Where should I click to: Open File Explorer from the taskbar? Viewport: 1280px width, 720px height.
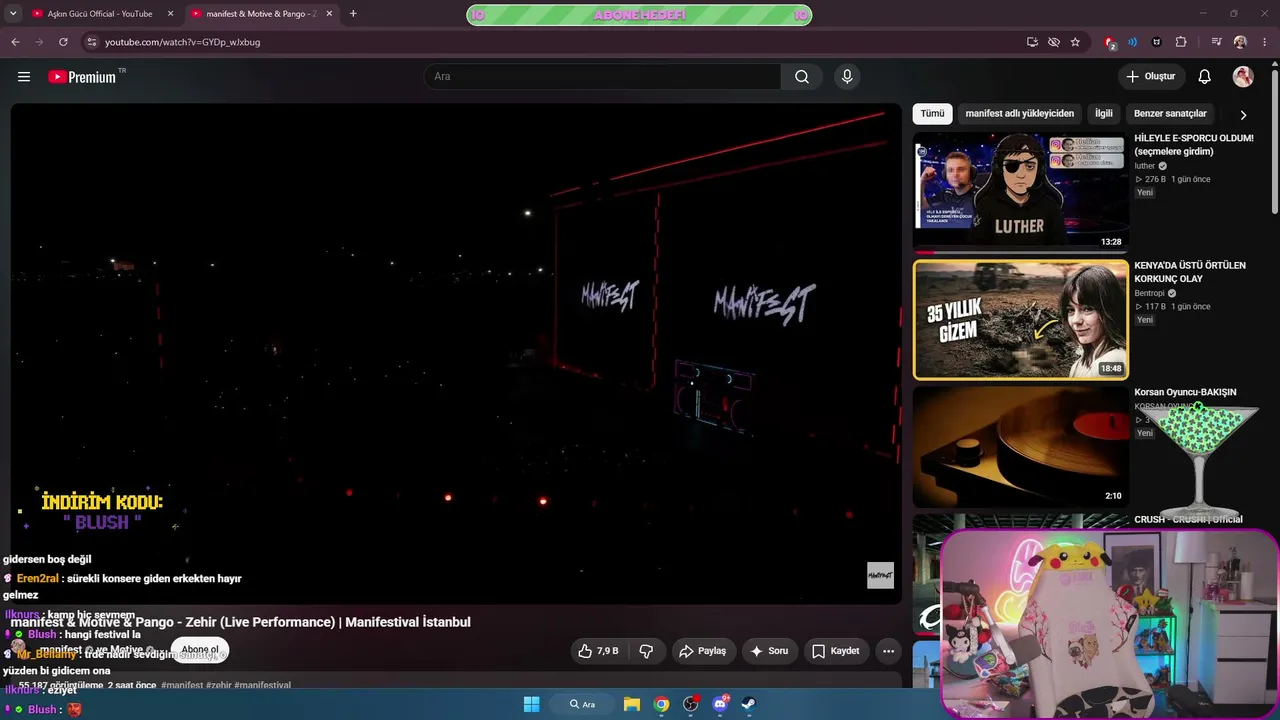pos(632,704)
